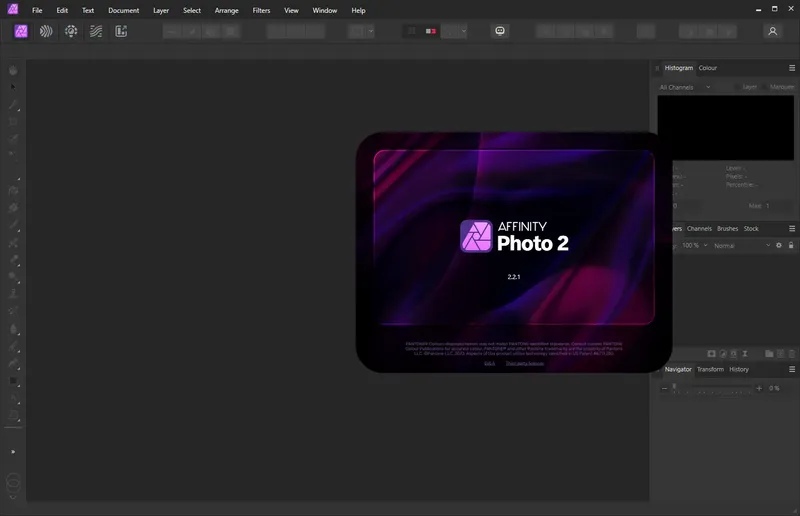Expand the tools panel arrow at bottom
Screen dimensions: 800x516
pos(13,452)
